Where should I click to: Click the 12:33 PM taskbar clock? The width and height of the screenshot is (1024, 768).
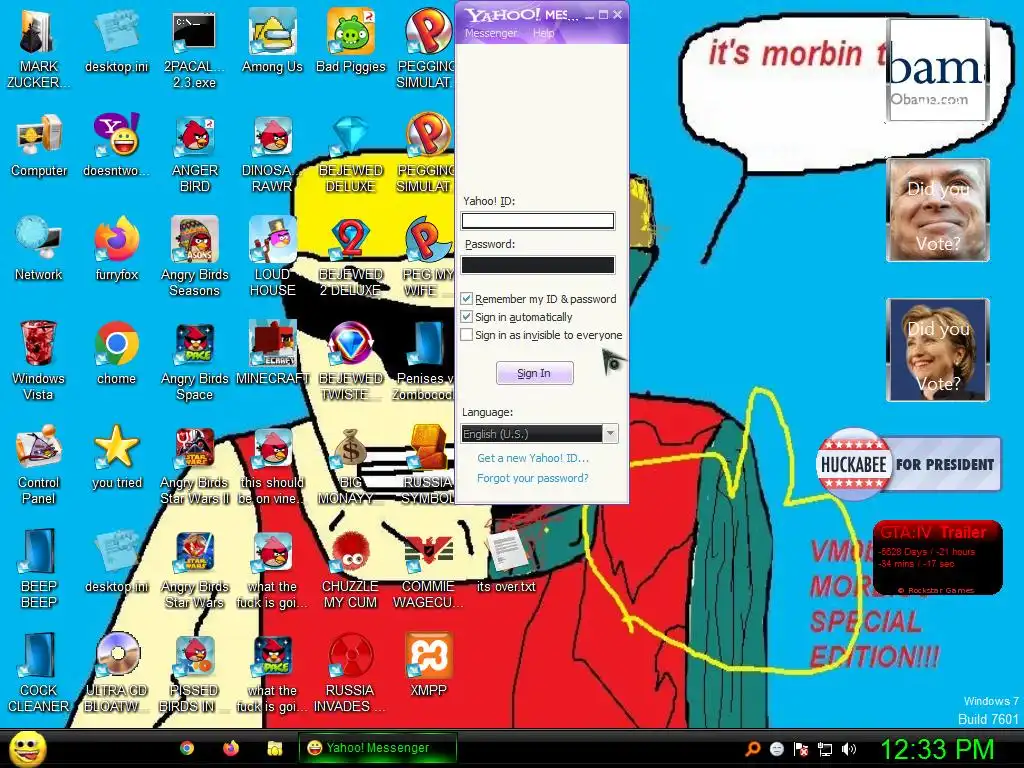click(937, 749)
